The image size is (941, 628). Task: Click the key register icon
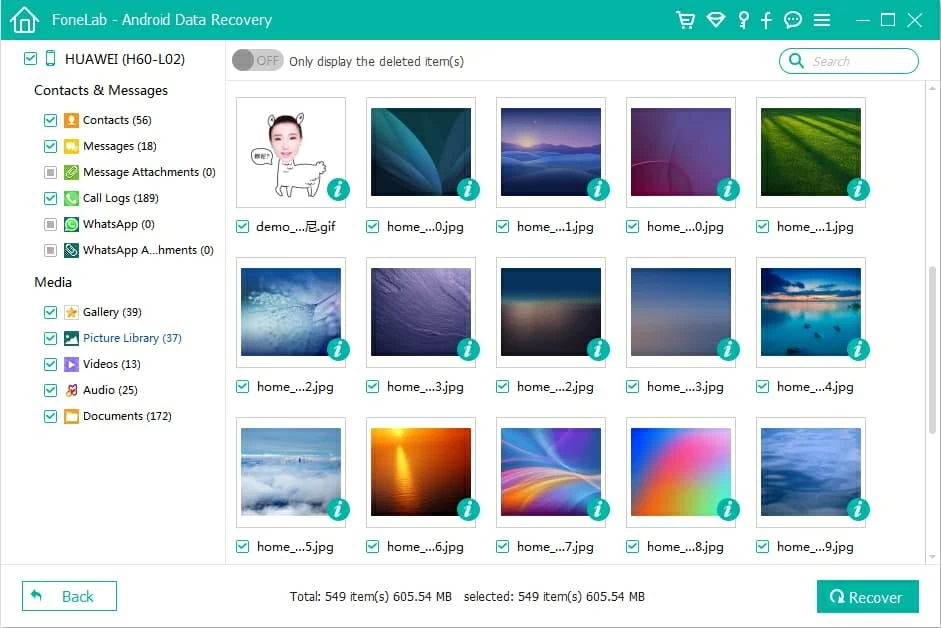point(743,20)
